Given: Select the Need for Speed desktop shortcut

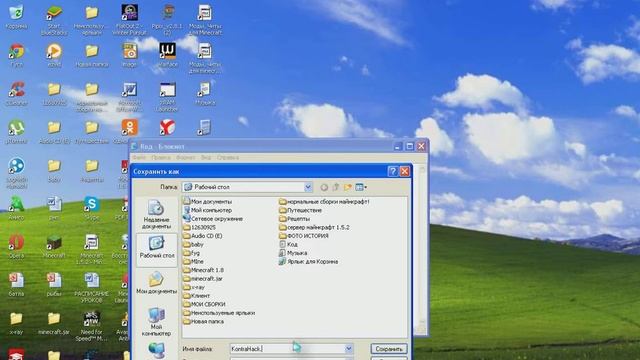Looking at the screenshot, I should coord(92,326).
